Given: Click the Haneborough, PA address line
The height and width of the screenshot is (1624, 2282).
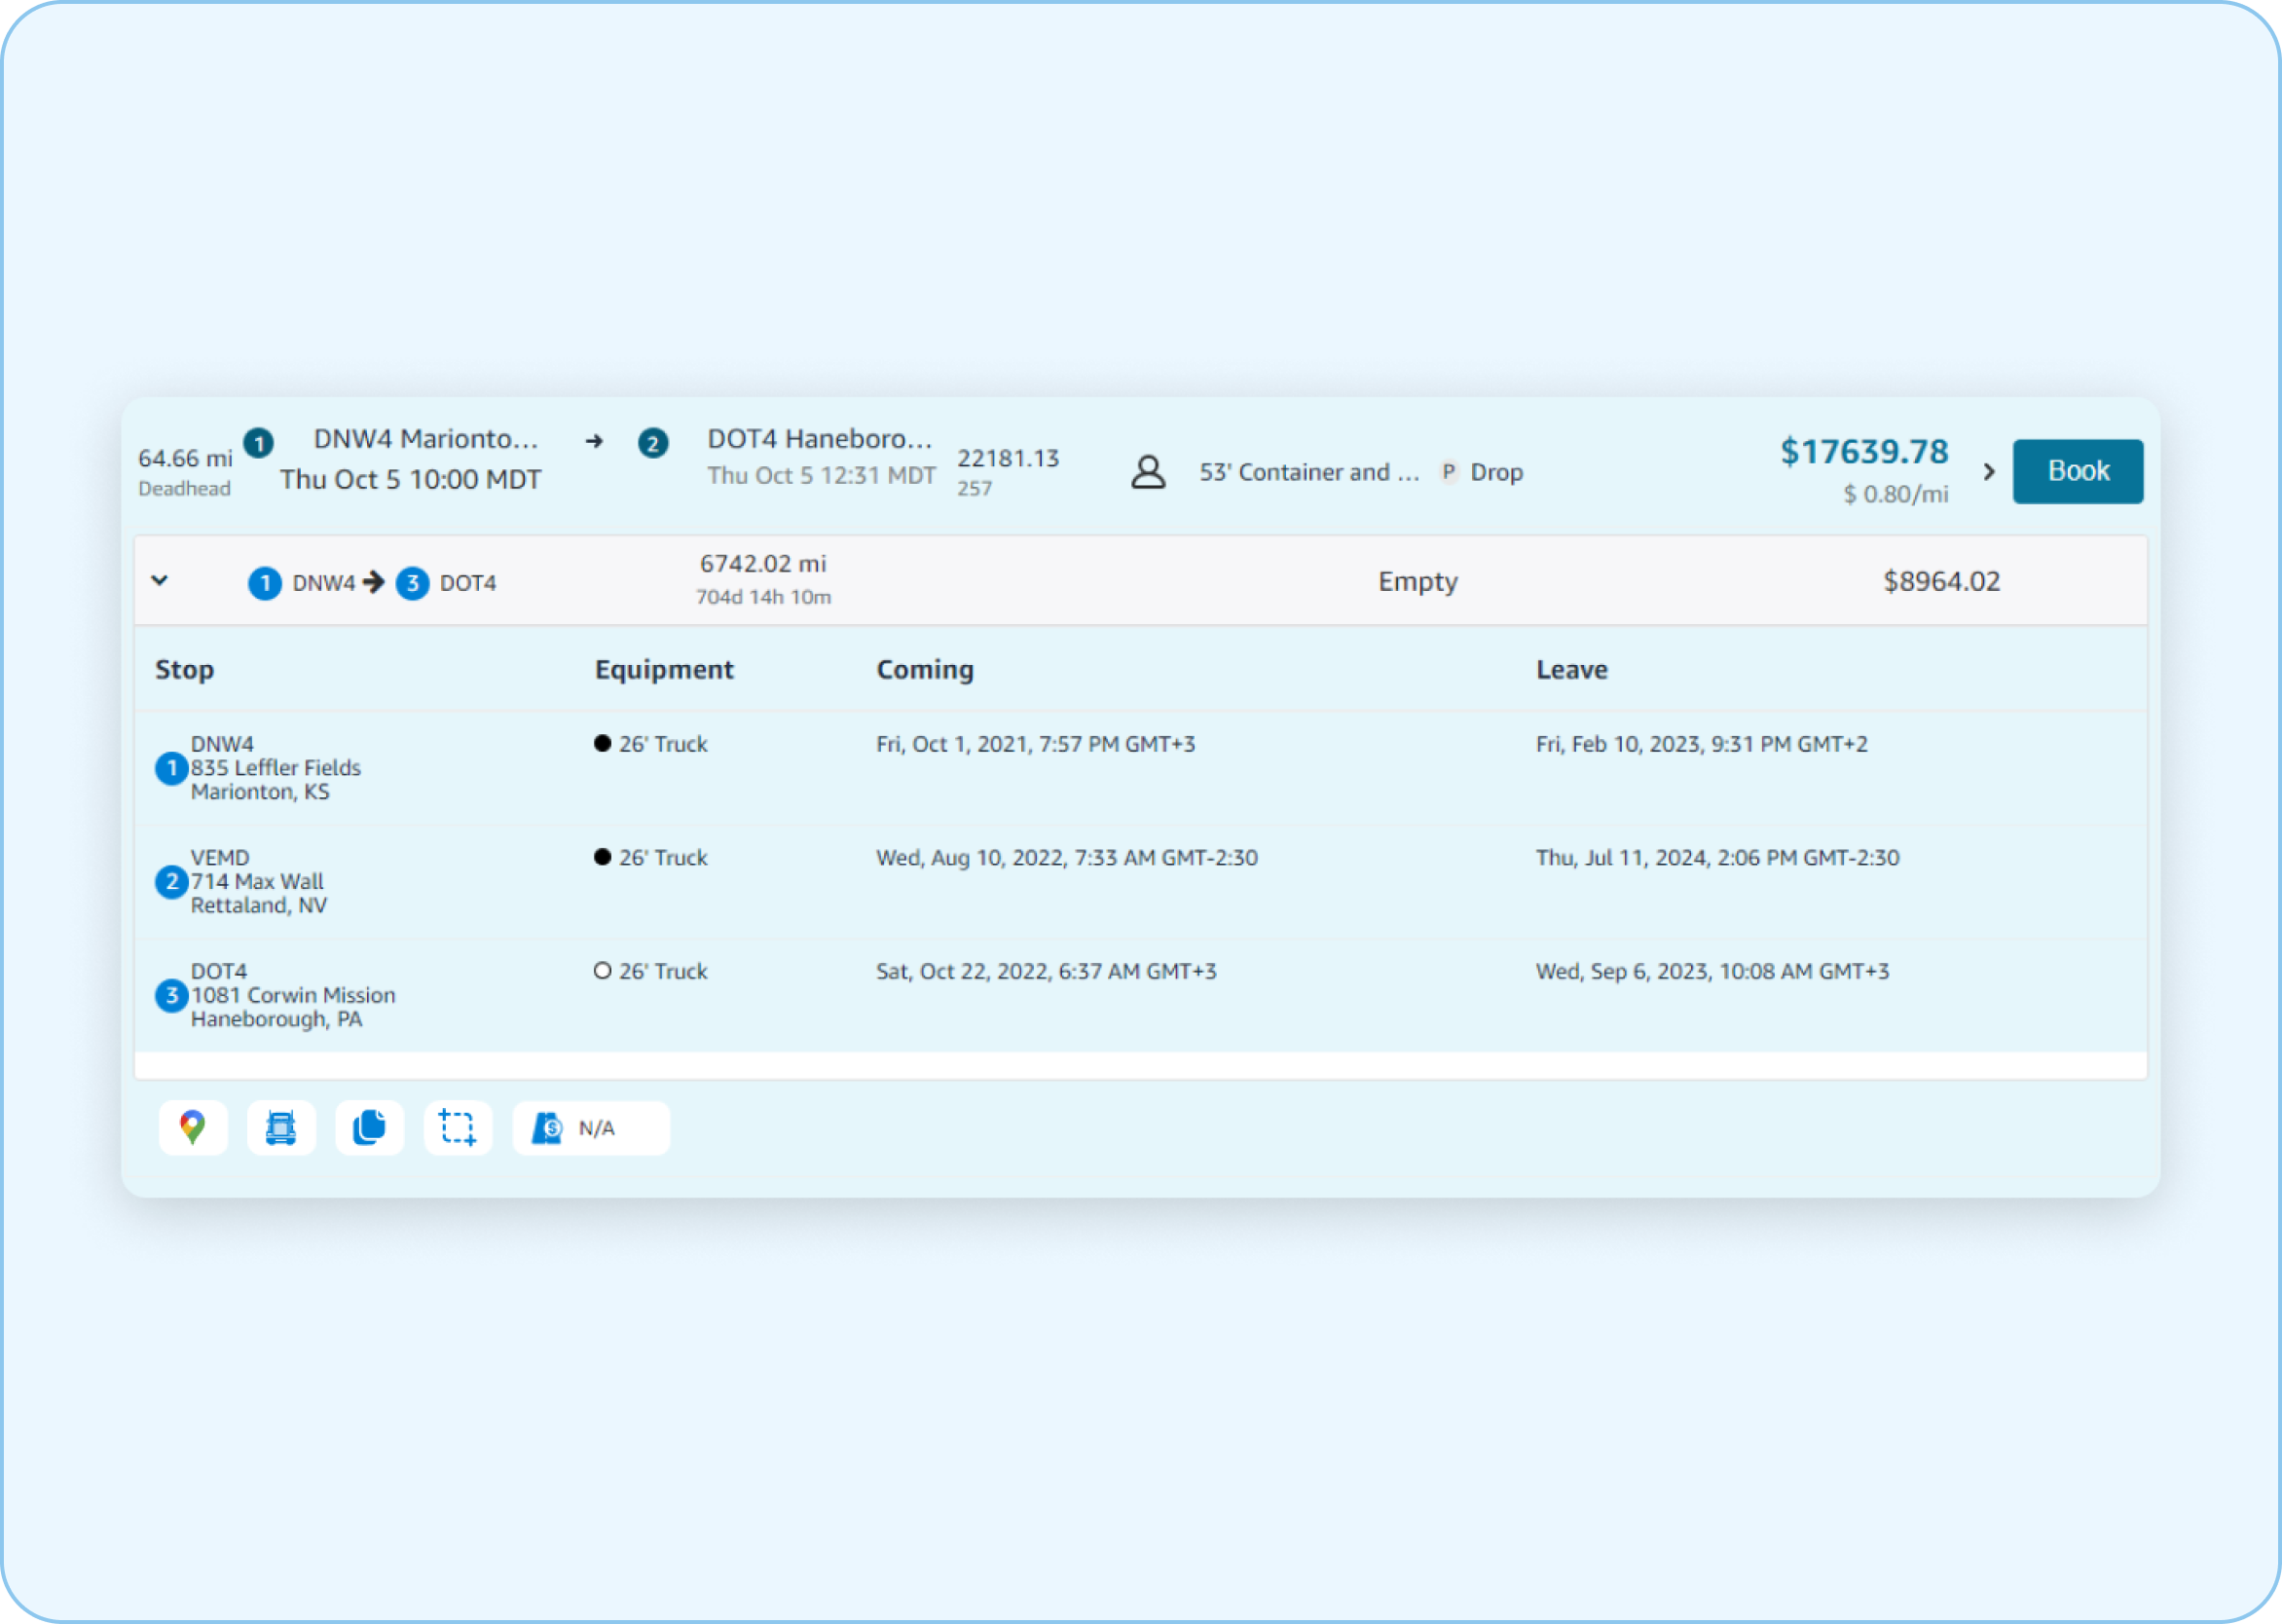Looking at the screenshot, I should click(x=277, y=1020).
